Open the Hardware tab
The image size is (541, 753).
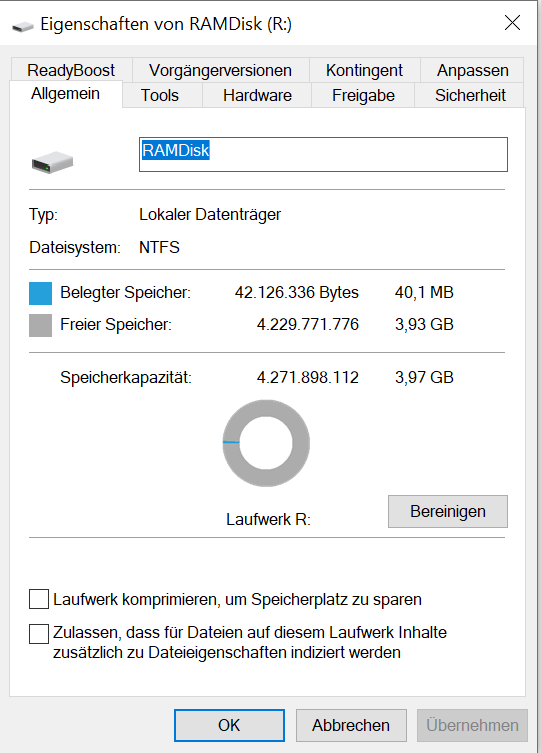(257, 95)
